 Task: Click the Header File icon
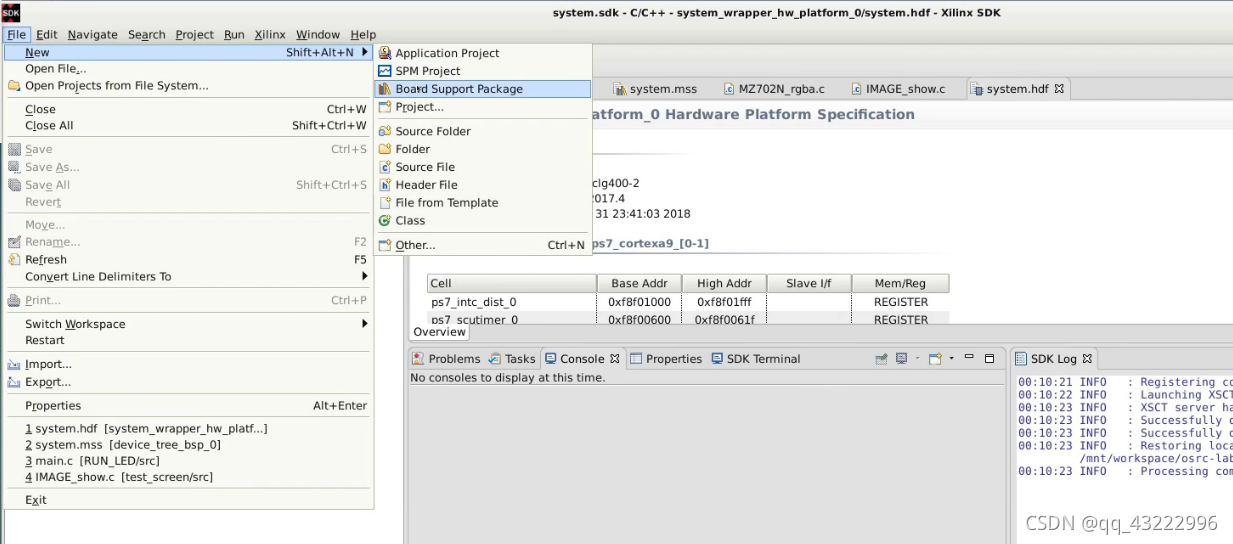[x=385, y=185]
